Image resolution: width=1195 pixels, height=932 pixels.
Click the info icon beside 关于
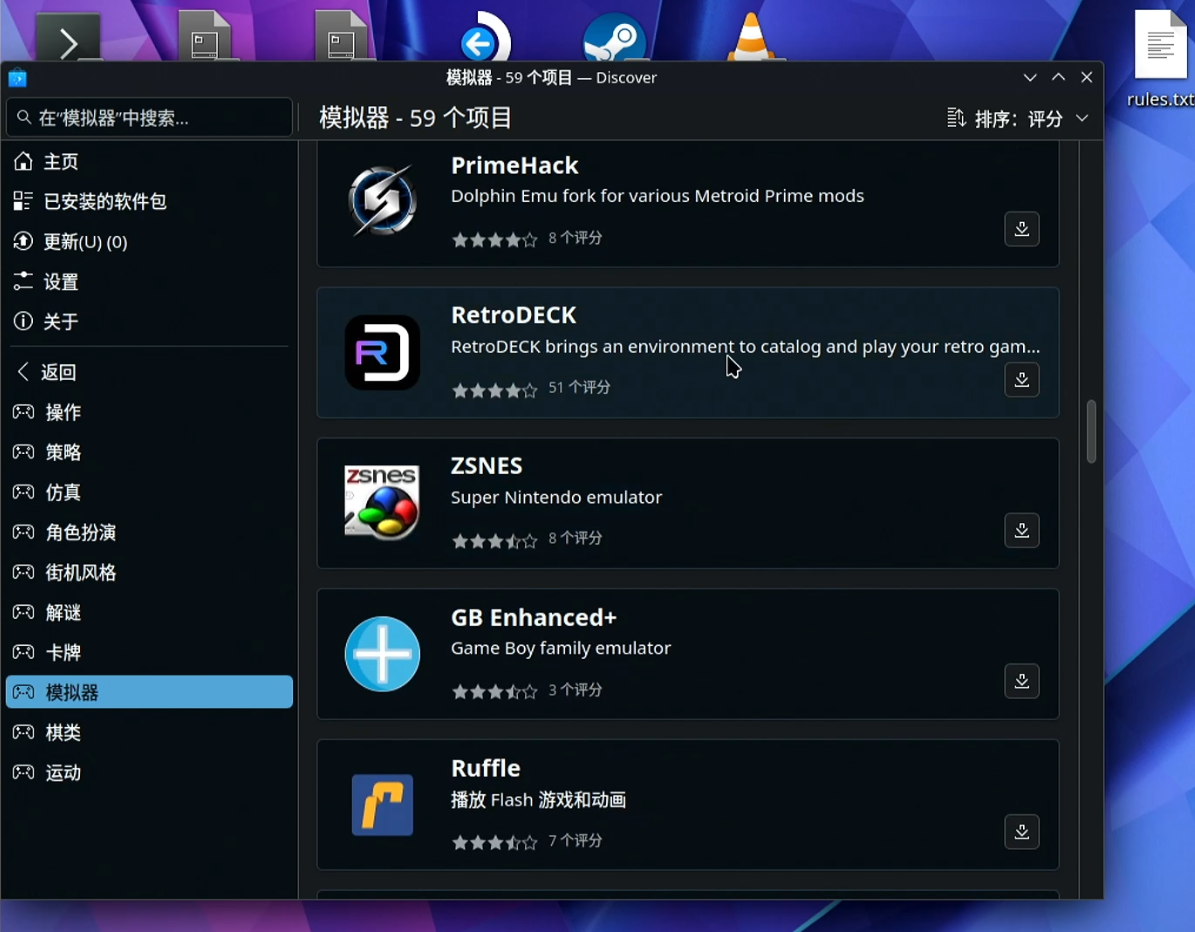23,321
